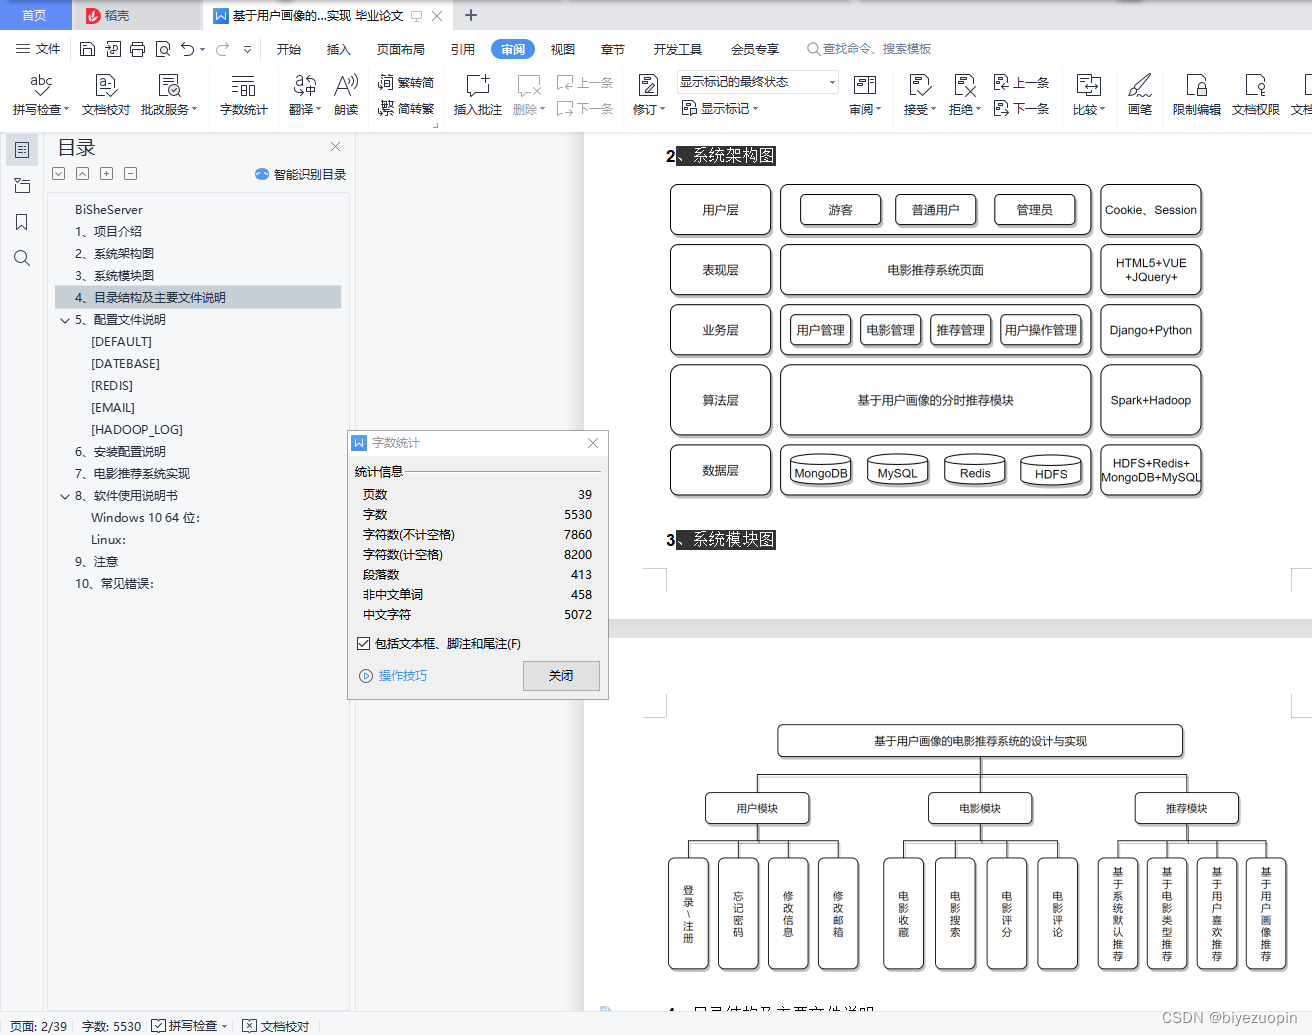1312x1035 pixels.
Task: Open the File (文件) menu
Action: 38,49
